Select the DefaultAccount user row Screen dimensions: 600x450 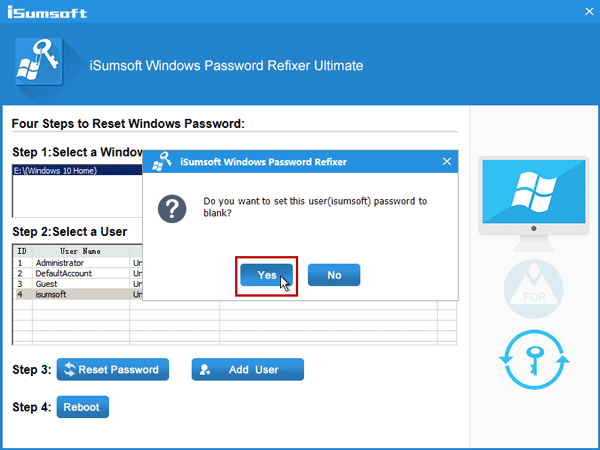pos(78,273)
